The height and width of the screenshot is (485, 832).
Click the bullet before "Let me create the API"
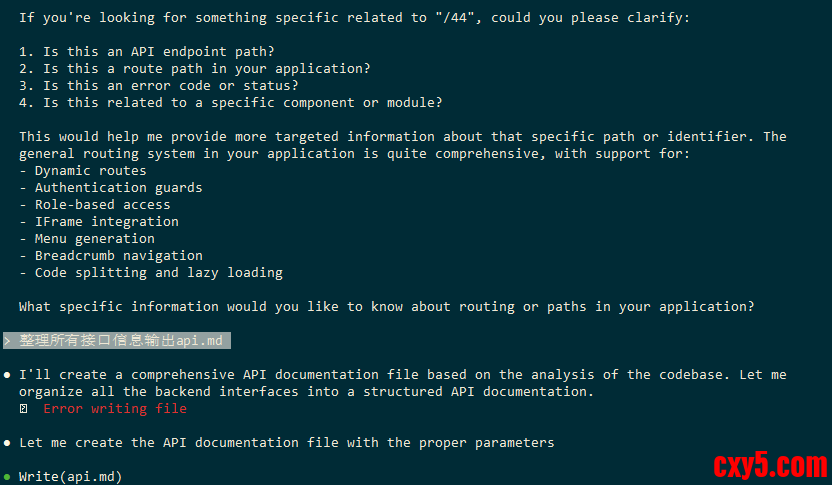(x=8, y=443)
